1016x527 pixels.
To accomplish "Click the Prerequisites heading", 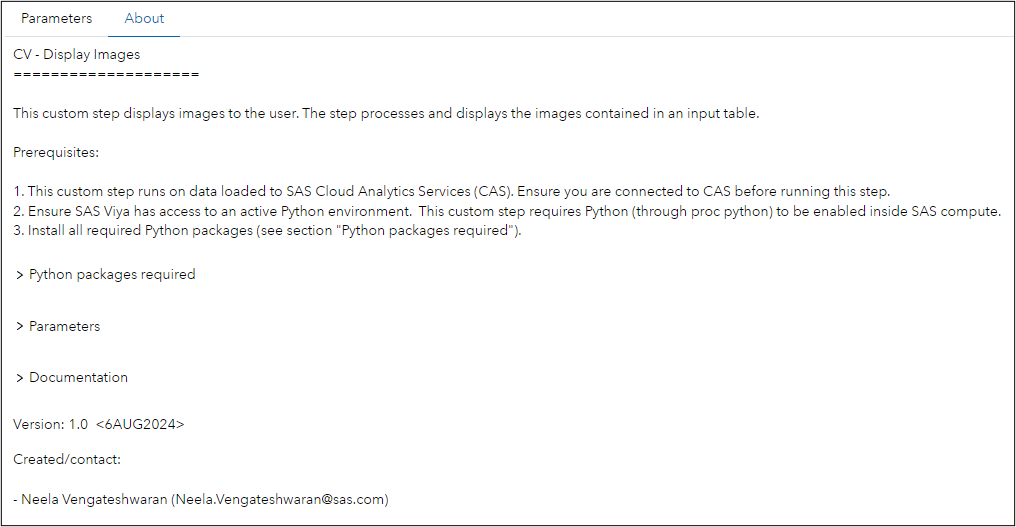I will point(56,152).
